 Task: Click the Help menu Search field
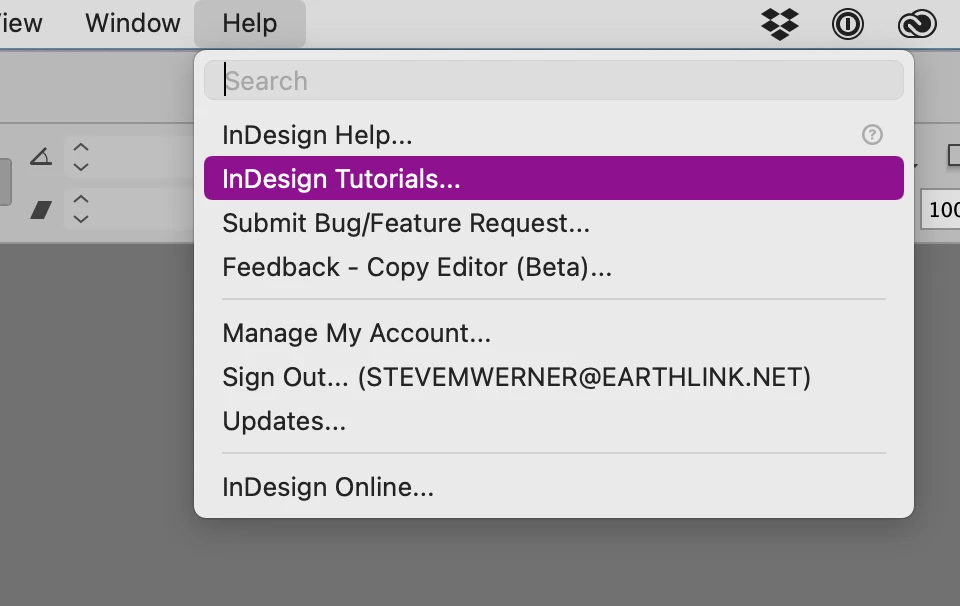click(553, 80)
